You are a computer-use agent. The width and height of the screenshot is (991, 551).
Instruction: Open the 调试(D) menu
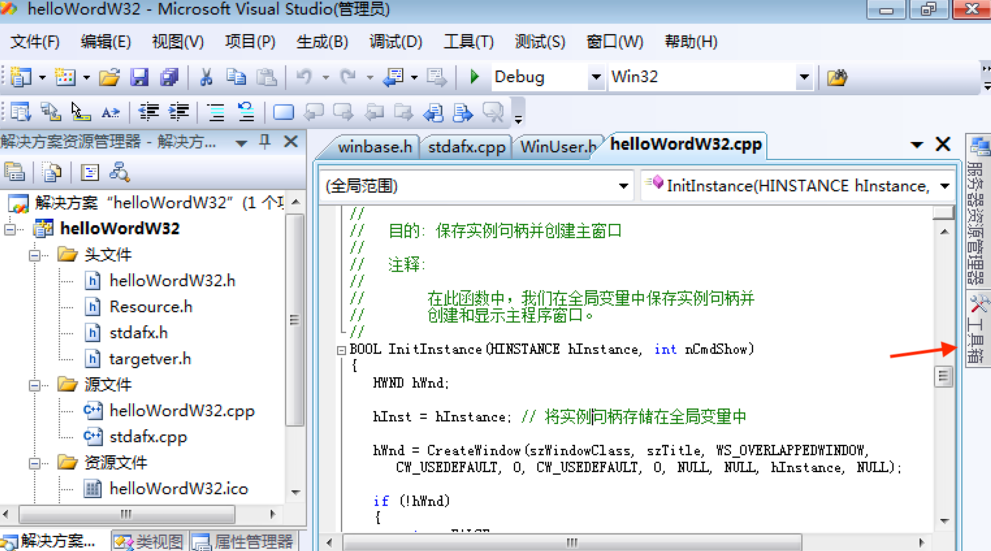coord(396,42)
